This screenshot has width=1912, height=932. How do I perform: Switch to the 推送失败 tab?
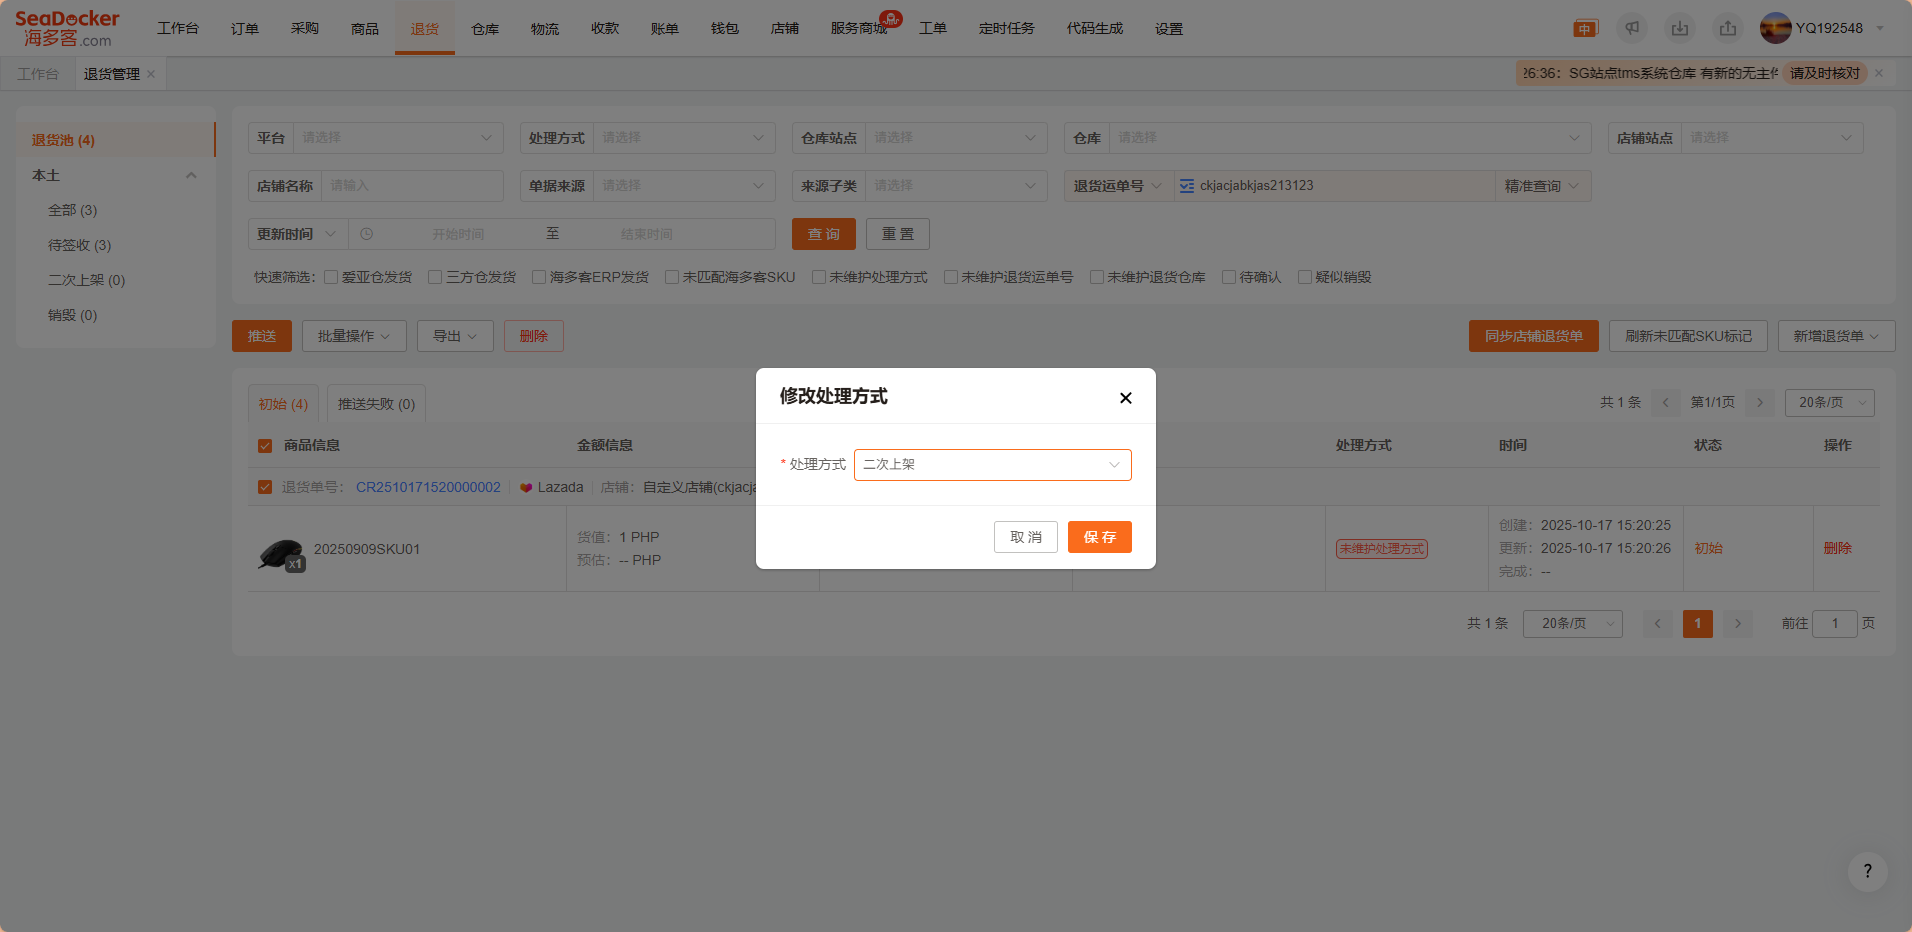point(376,404)
